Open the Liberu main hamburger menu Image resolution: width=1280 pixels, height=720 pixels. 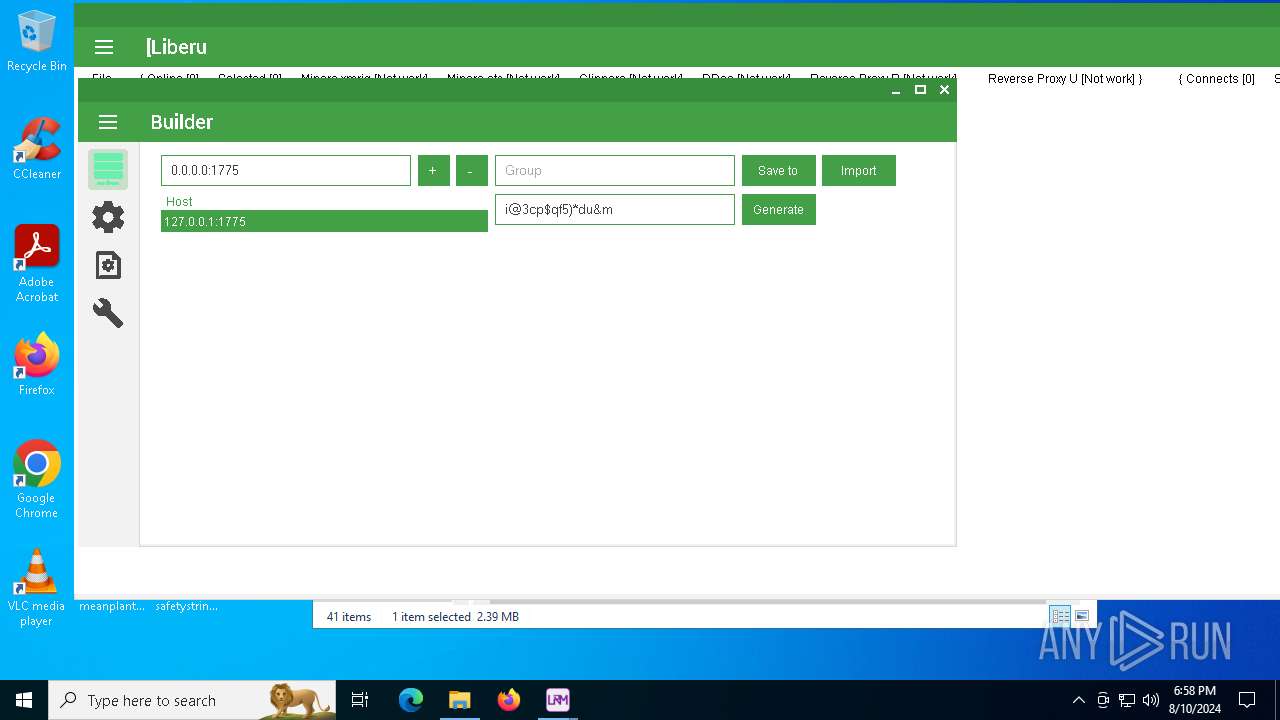(x=104, y=47)
